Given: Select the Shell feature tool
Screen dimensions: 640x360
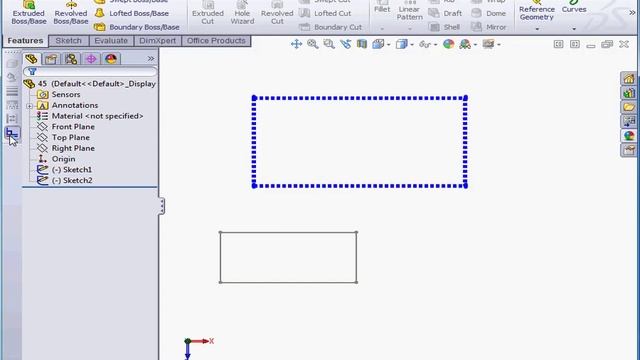Looking at the screenshot, I should tap(444, 27).
